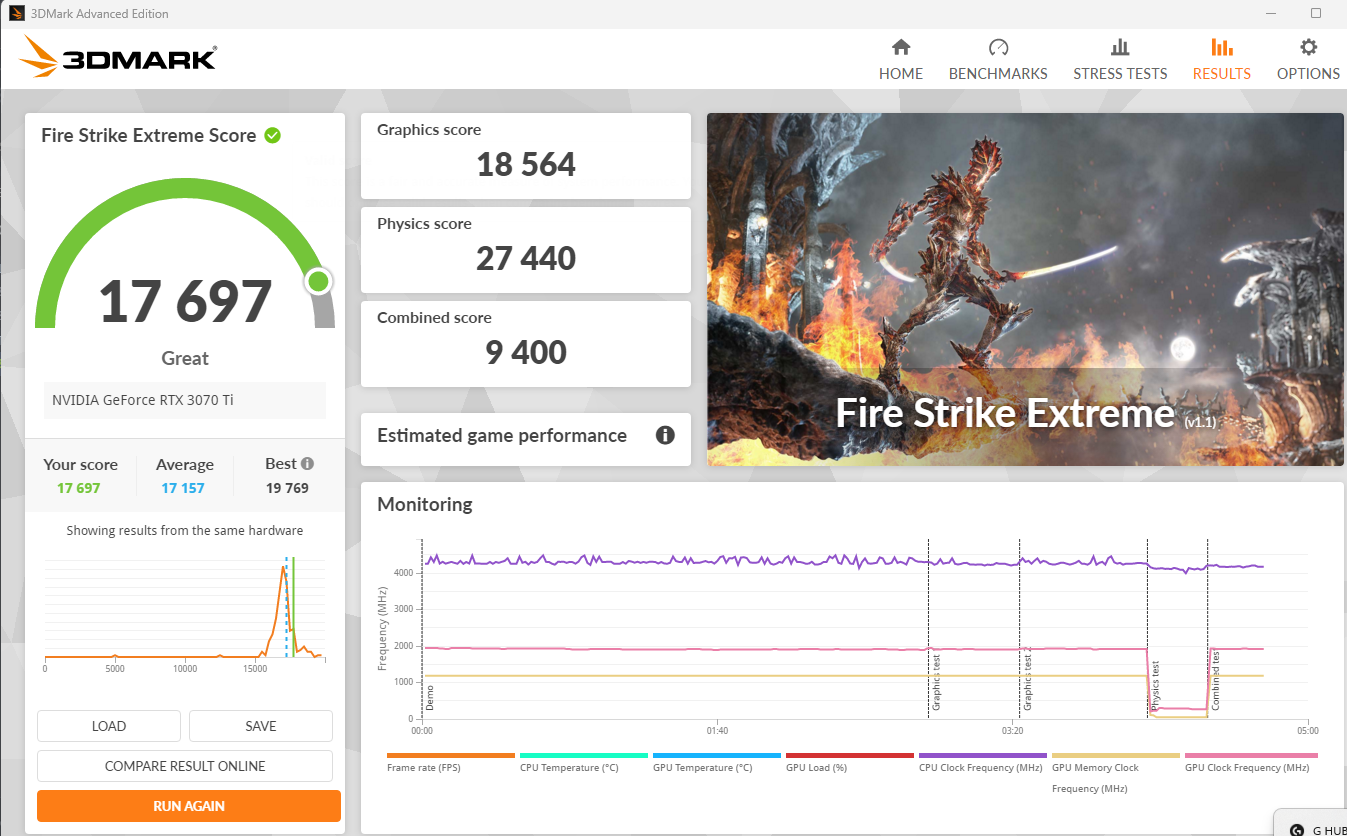The image size is (1347, 836).
Task: Open the OPTIONS tab
Action: coord(1308,60)
